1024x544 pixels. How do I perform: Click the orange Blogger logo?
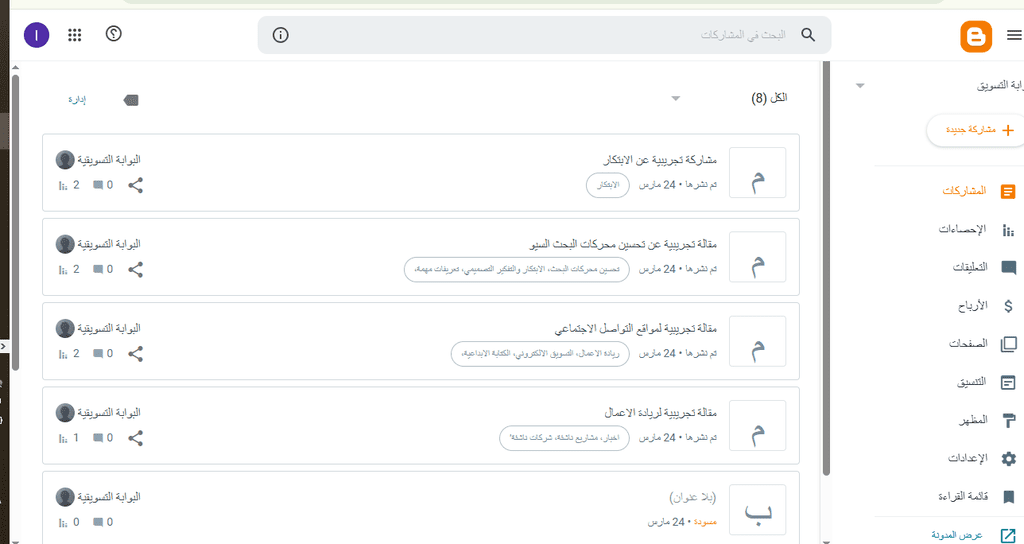pyautogui.click(x=976, y=36)
